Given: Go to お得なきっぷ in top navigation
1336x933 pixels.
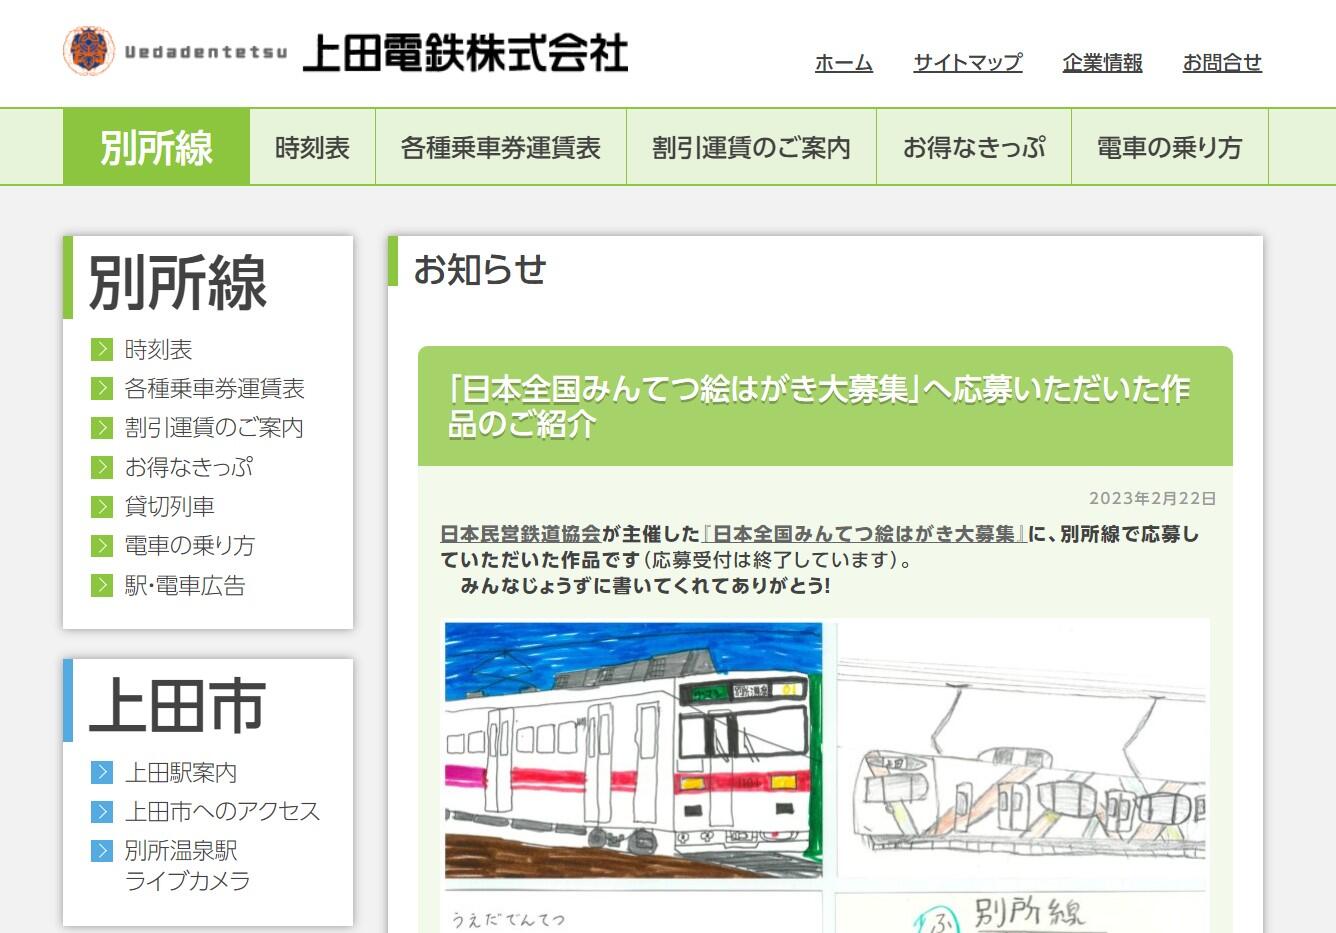Looking at the screenshot, I should tap(973, 147).
